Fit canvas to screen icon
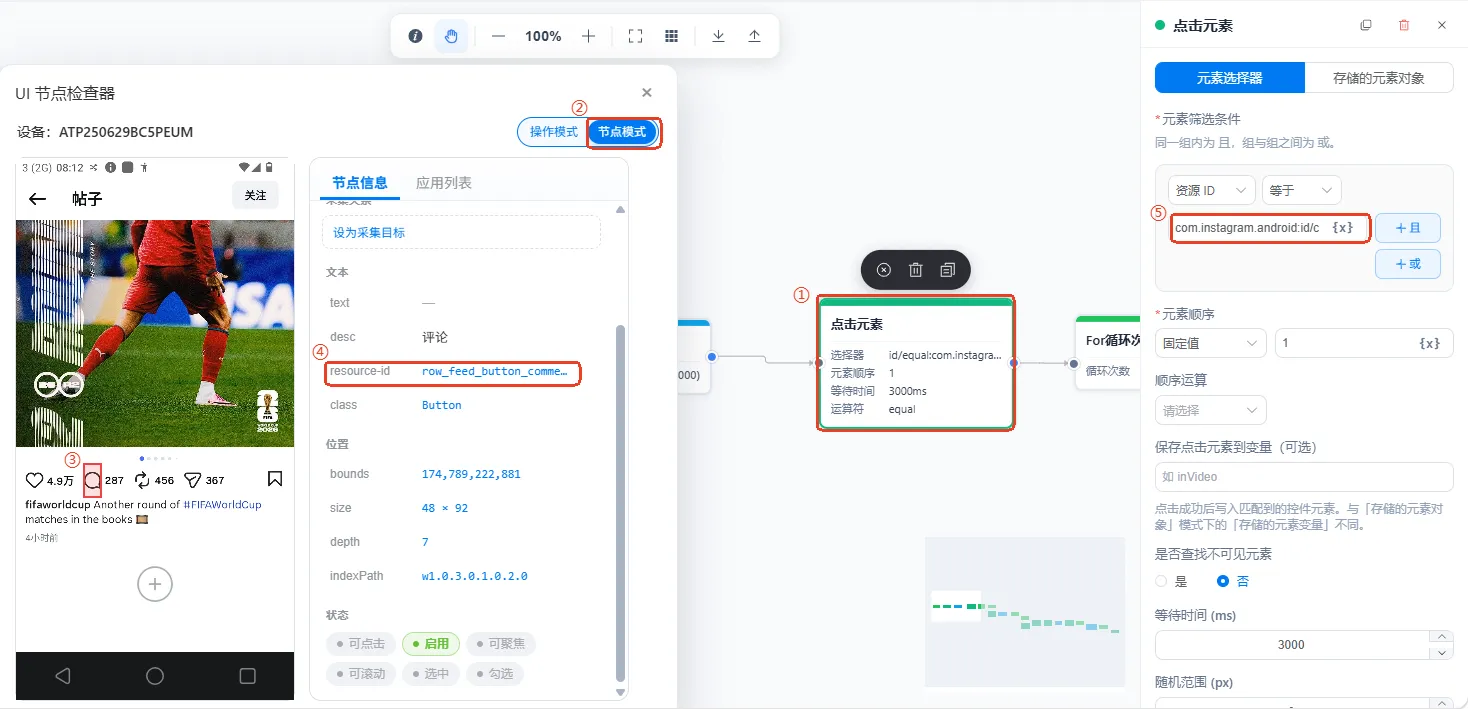 tap(635, 36)
